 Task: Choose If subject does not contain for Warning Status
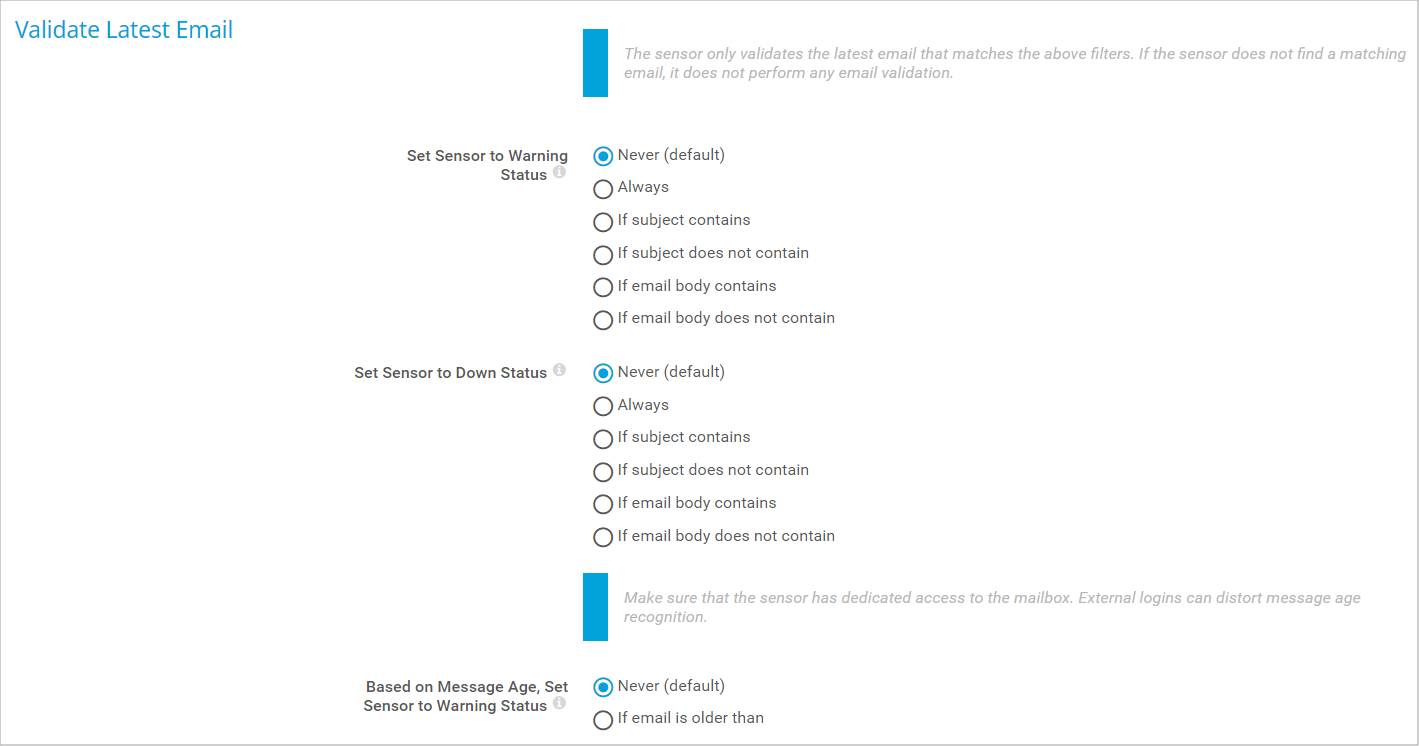pyautogui.click(x=603, y=255)
